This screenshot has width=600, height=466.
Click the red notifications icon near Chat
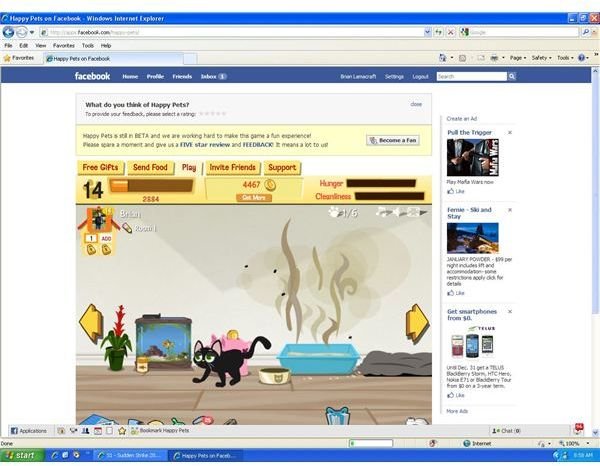coord(579,429)
